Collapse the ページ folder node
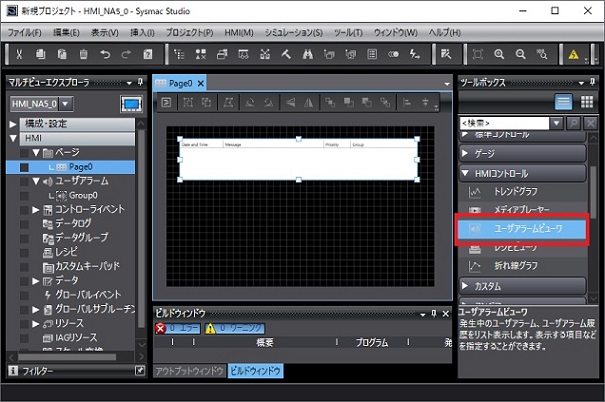The width and height of the screenshot is (605, 402). pos(36,153)
